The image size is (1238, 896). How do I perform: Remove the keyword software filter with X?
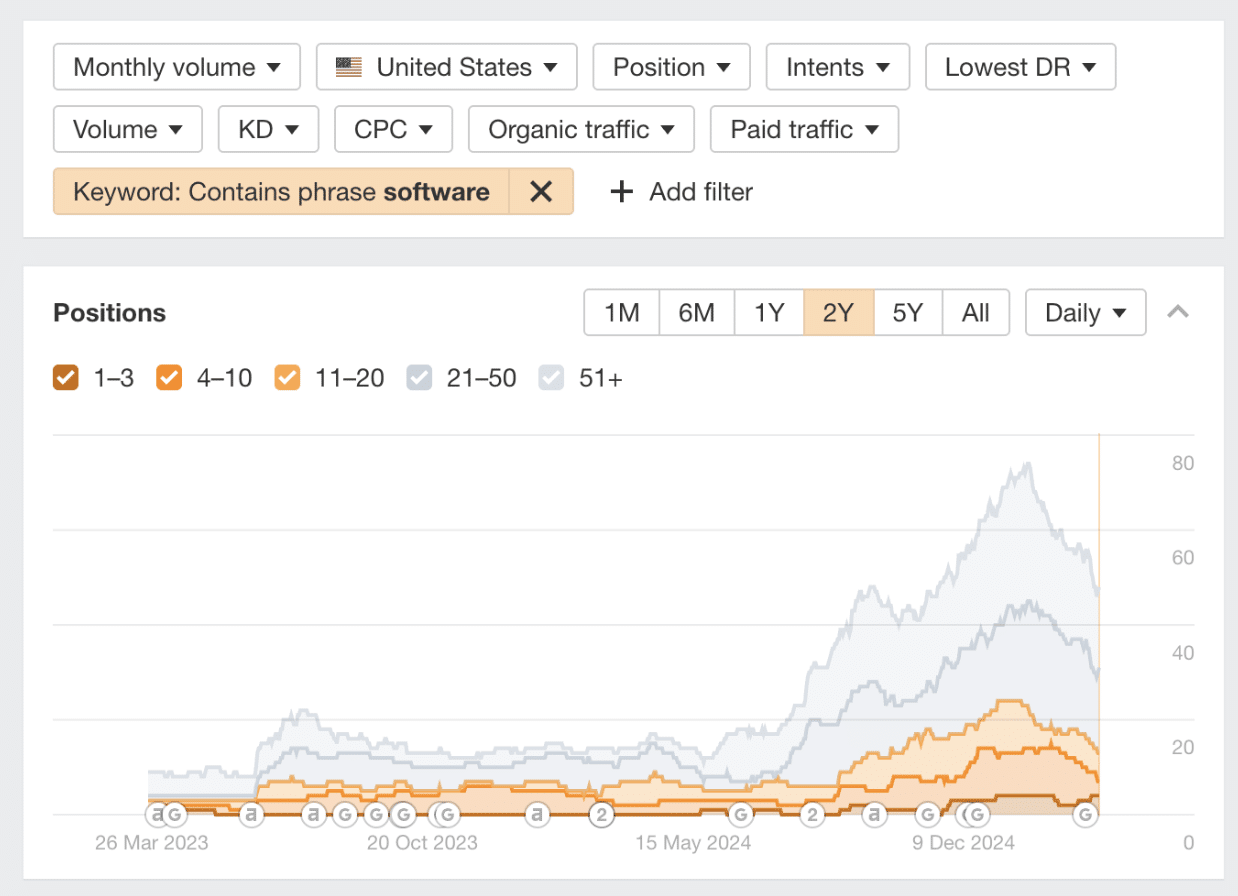pos(541,192)
